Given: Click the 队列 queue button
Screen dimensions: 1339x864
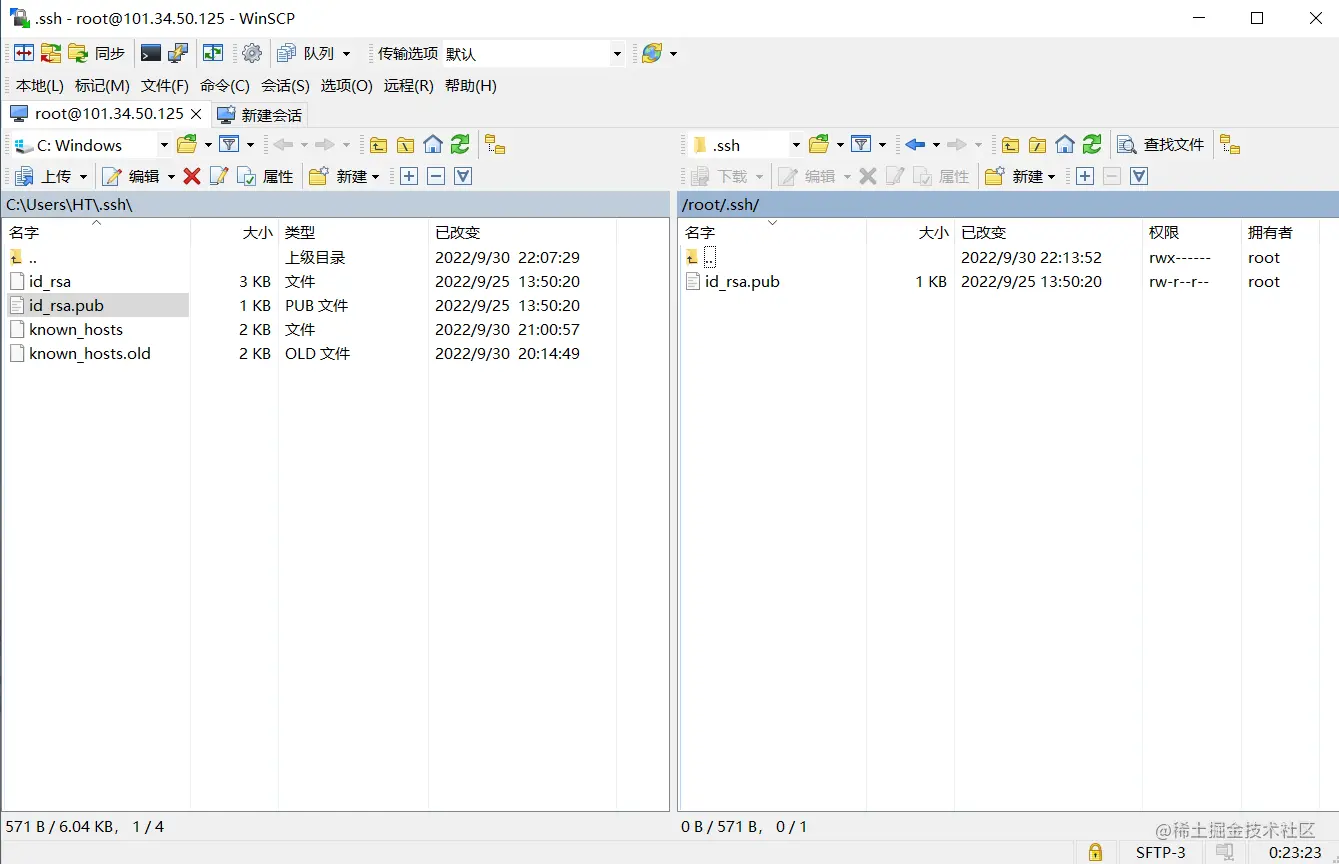Looking at the screenshot, I should [x=306, y=53].
